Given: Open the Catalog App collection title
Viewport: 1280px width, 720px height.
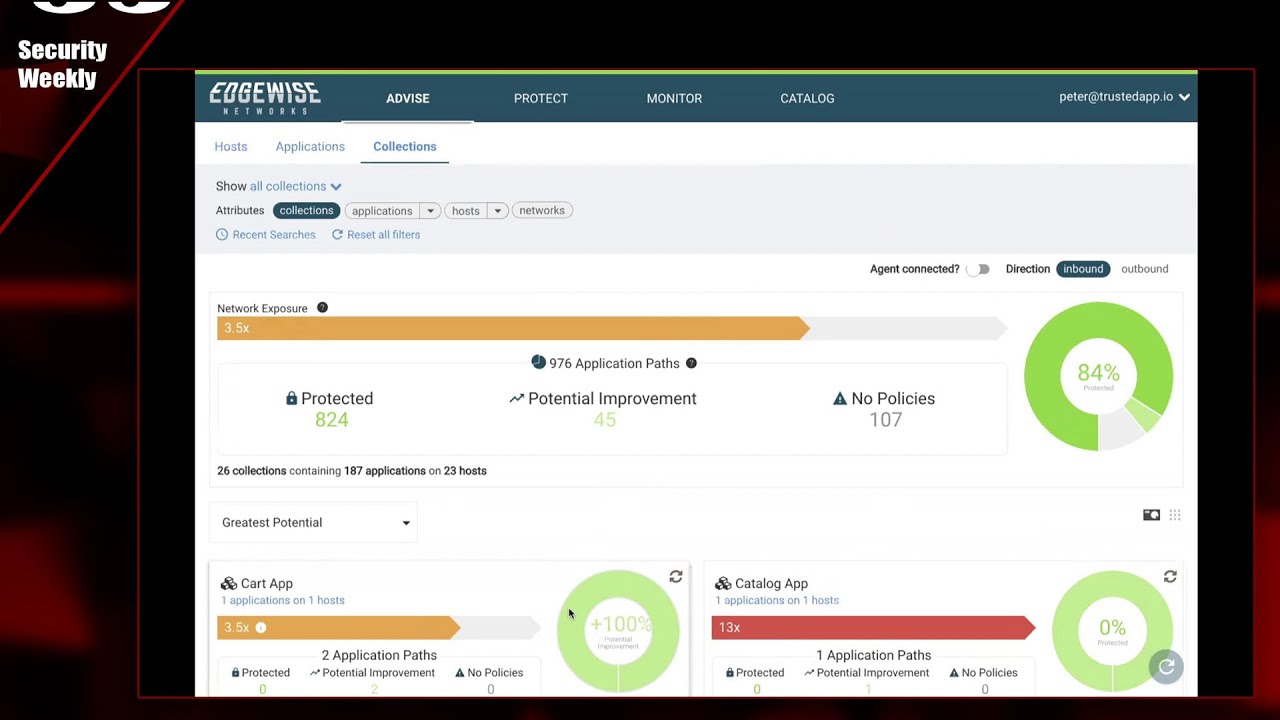Looking at the screenshot, I should click(x=771, y=583).
